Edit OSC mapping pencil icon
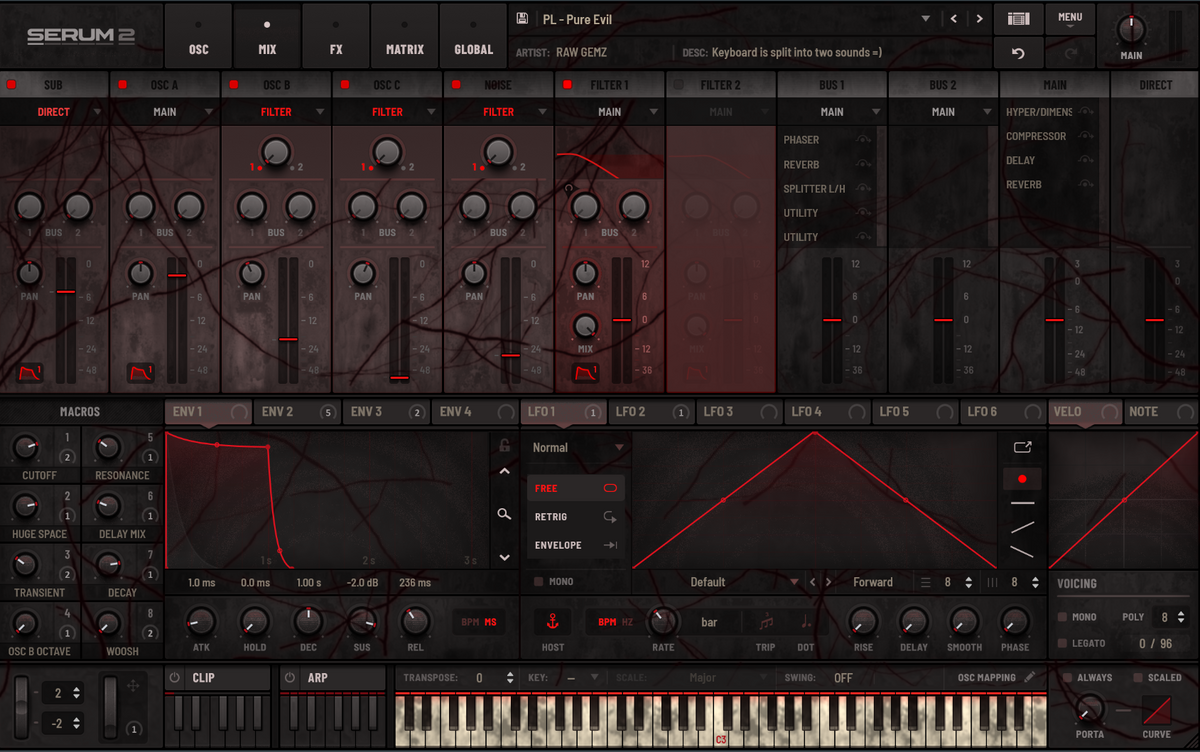The height and width of the screenshot is (752, 1200). click(1030, 677)
